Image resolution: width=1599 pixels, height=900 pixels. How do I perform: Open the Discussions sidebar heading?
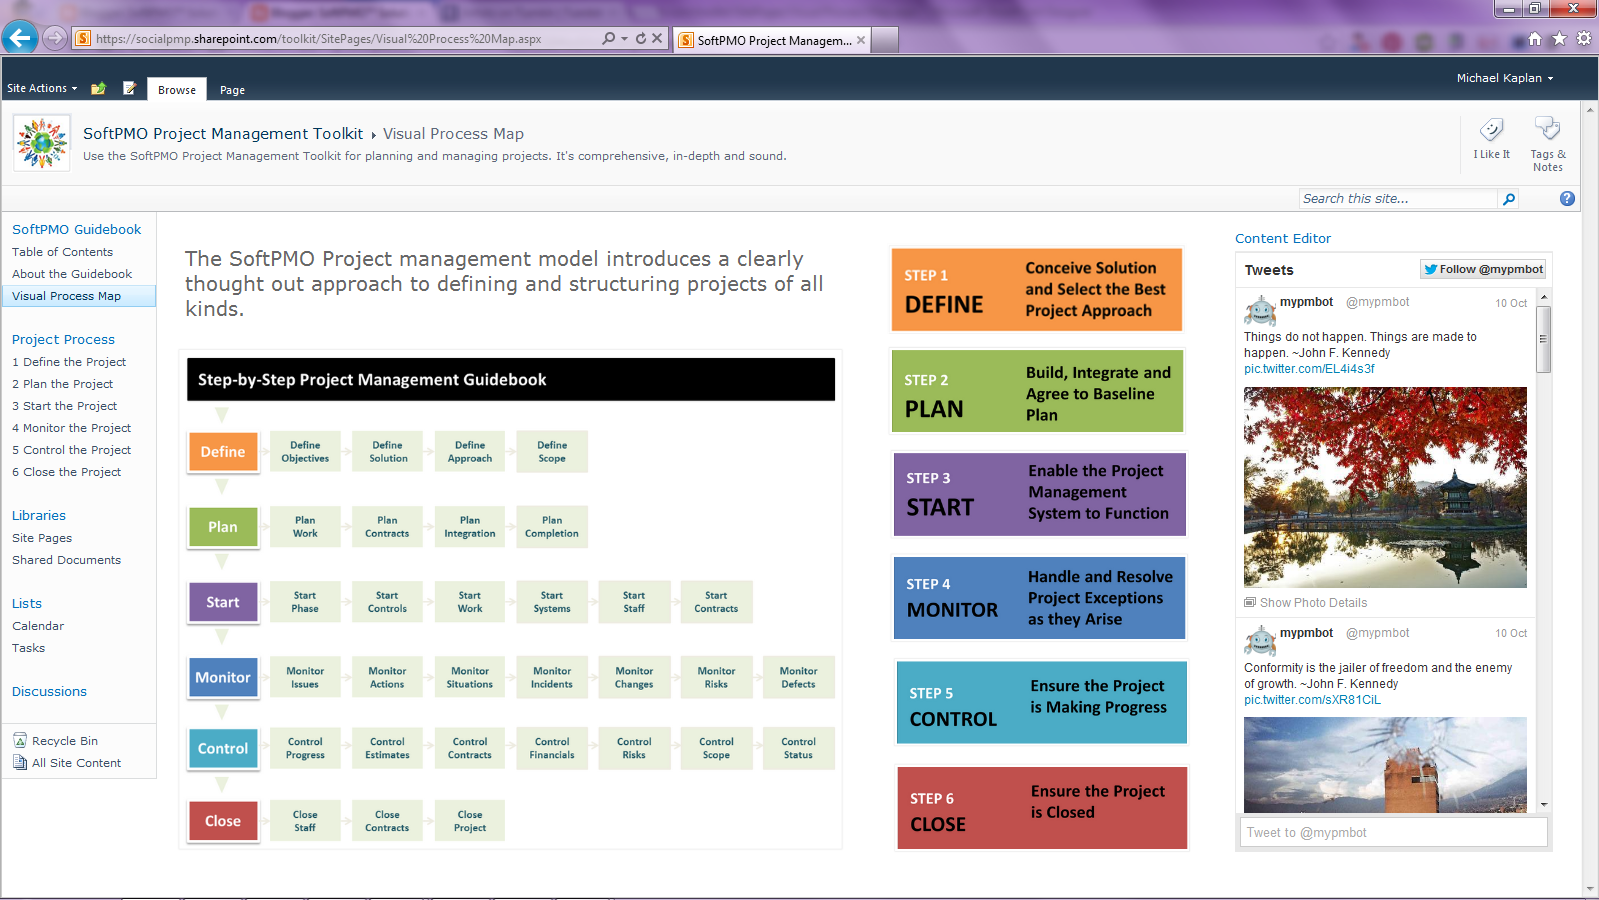click(x=49, y=692)
